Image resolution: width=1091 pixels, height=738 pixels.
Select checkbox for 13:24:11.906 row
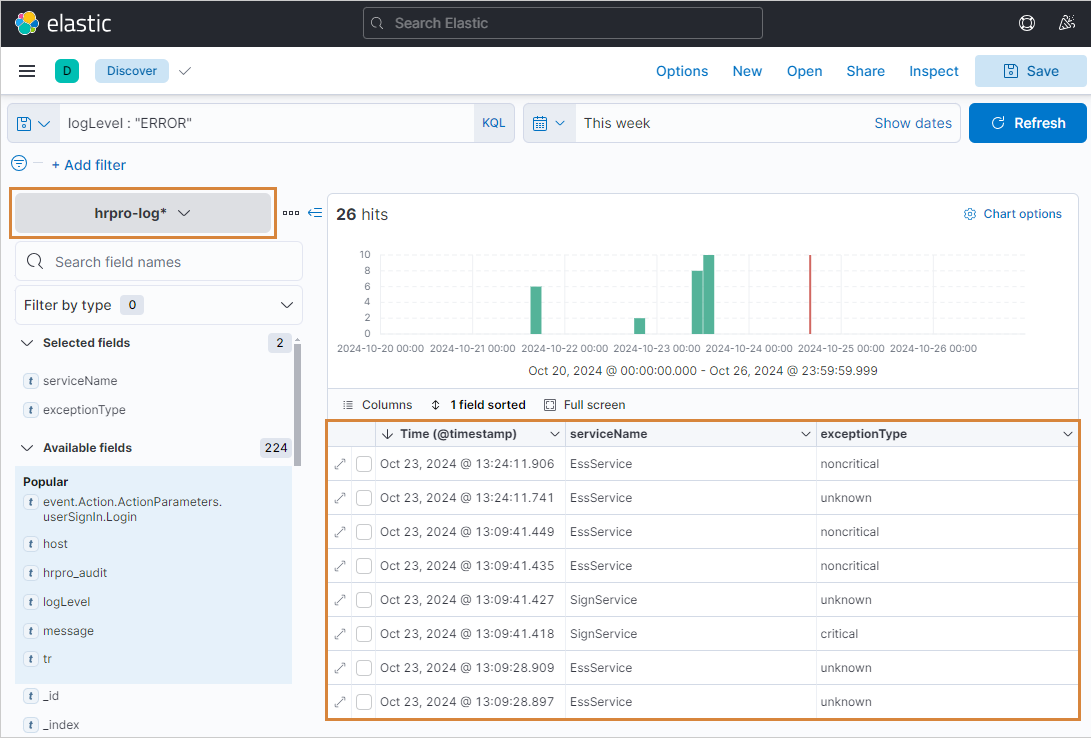click(364, 464)
